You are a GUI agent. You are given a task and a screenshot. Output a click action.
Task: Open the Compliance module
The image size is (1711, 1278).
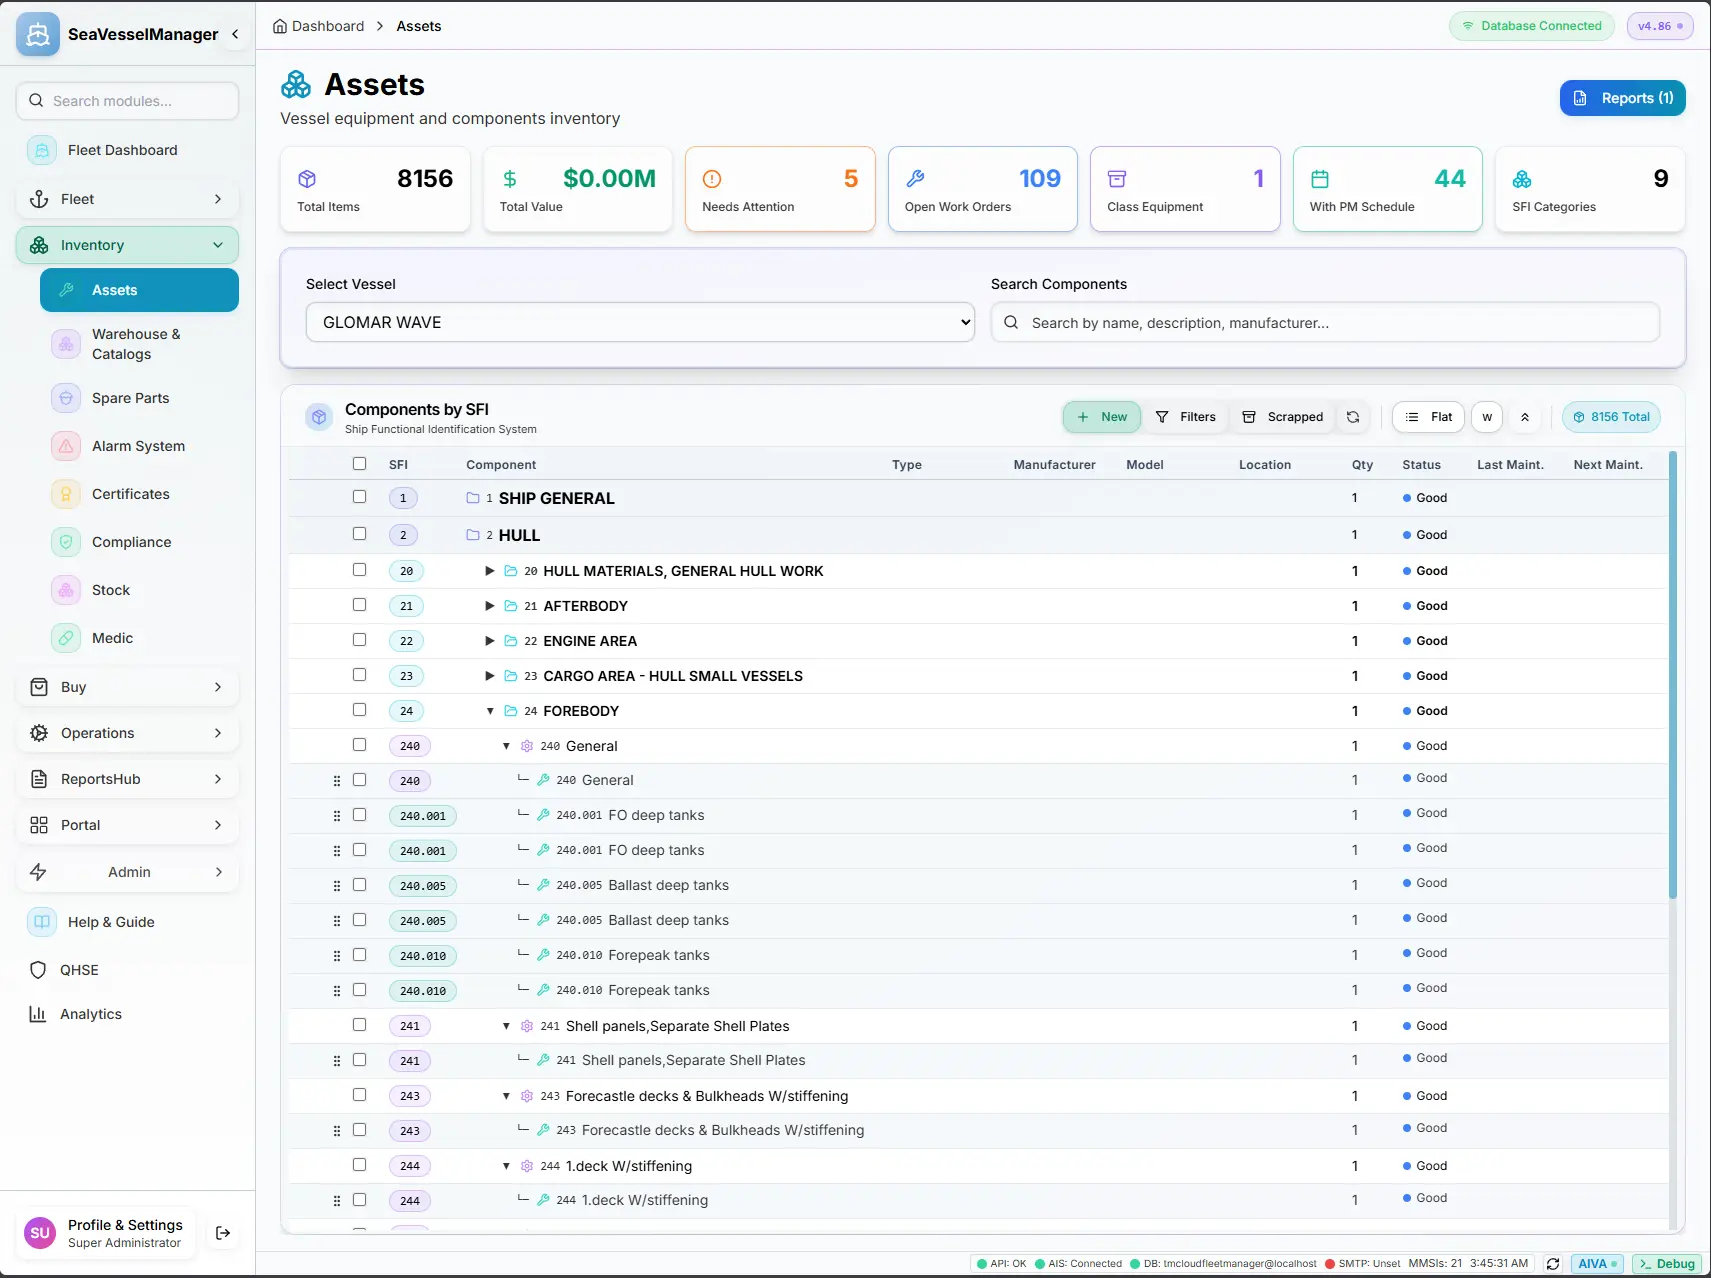click(x=139, y=542)
